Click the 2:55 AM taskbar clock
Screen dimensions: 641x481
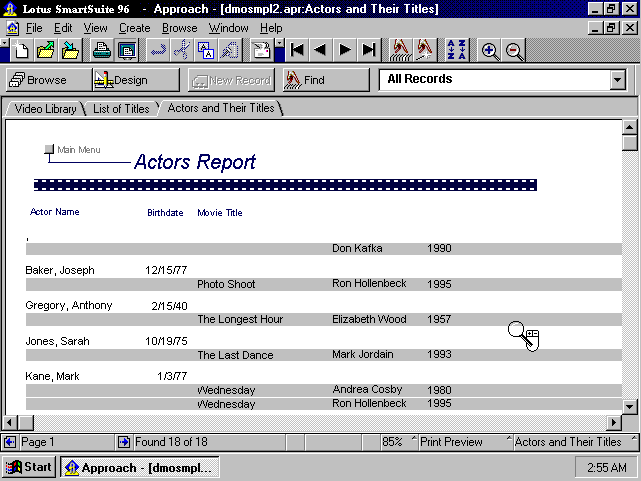point(606,467)
